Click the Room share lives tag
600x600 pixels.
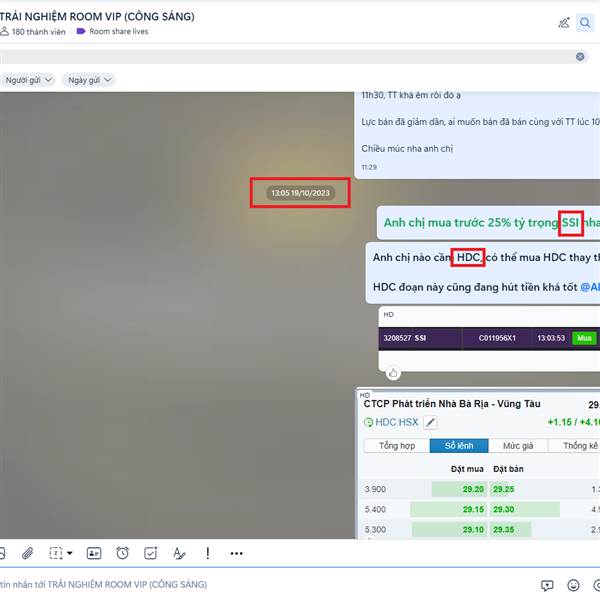point(112,31)
